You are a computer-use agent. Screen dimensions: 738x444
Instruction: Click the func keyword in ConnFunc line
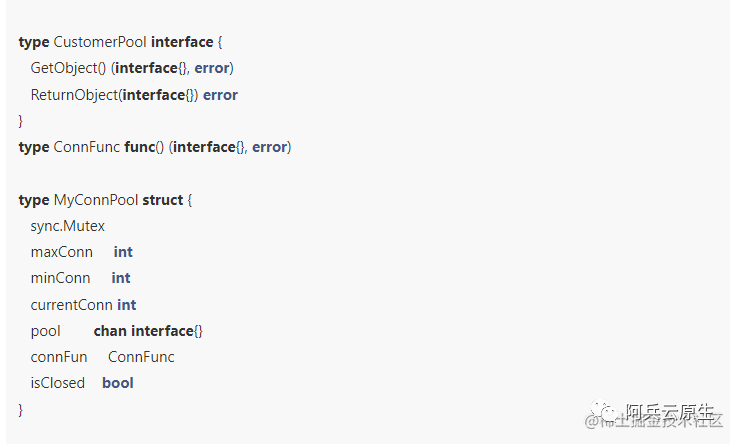140,147
